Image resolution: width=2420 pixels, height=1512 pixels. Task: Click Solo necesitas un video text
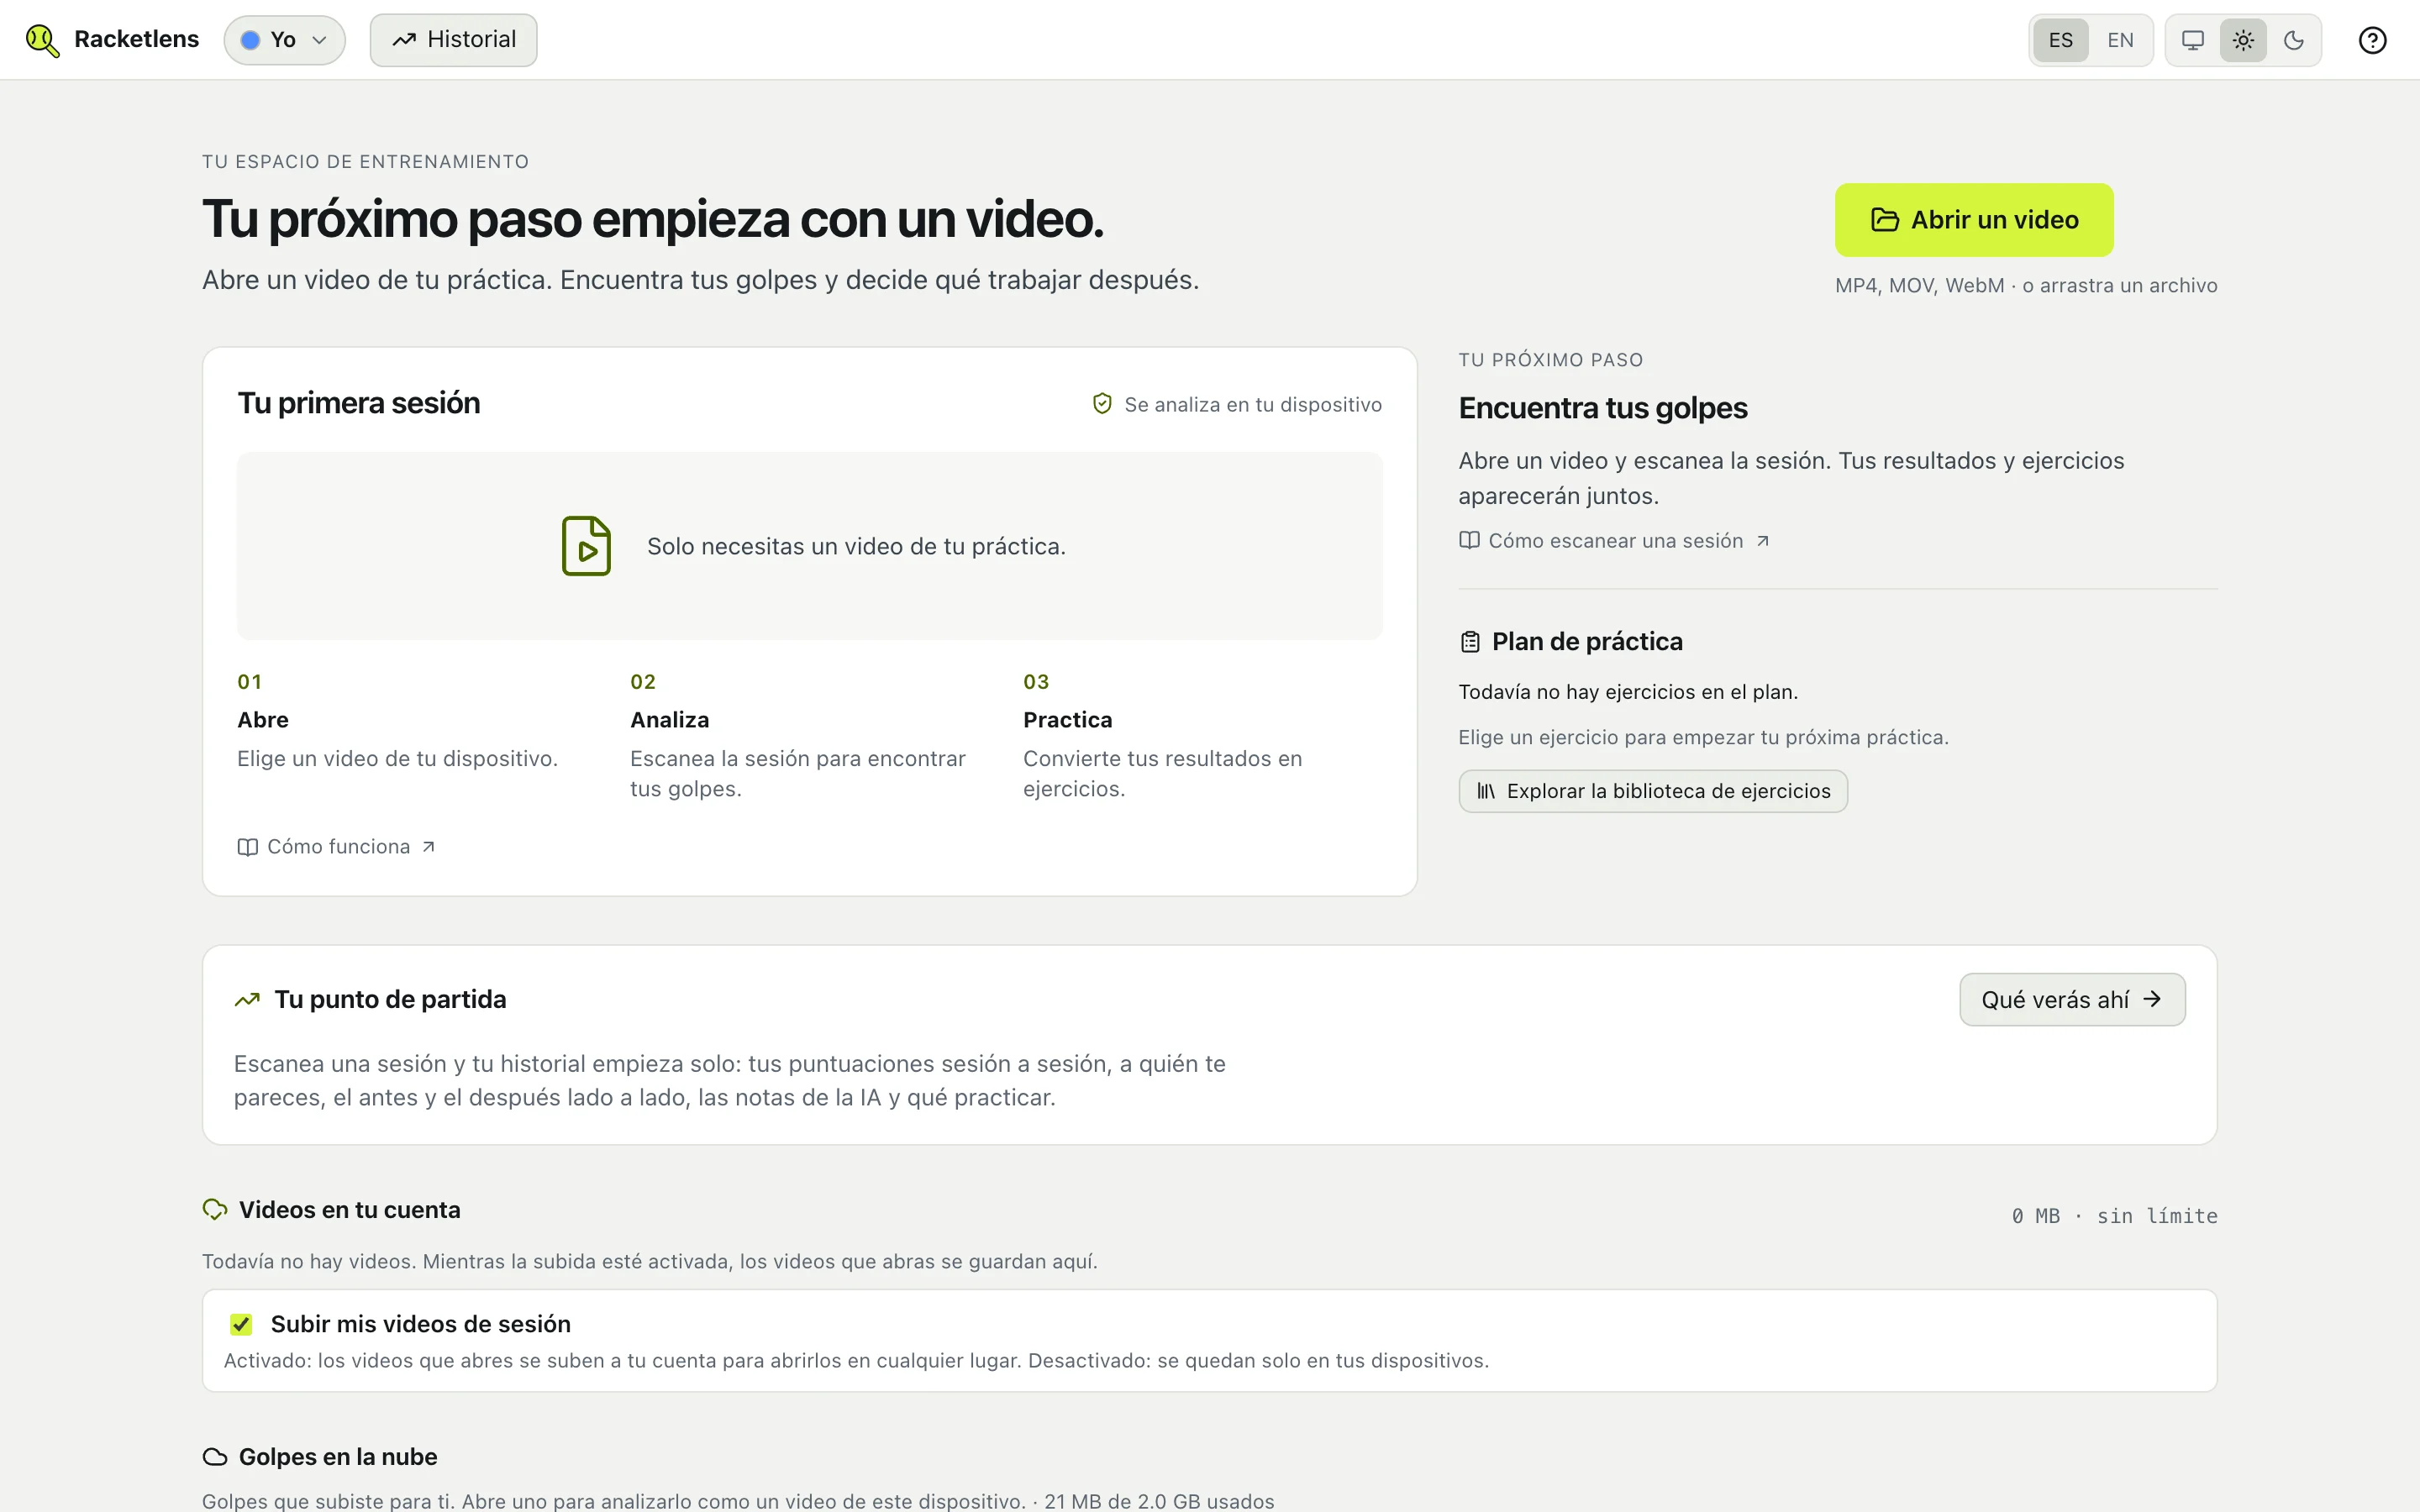click(x=856, y=546)
